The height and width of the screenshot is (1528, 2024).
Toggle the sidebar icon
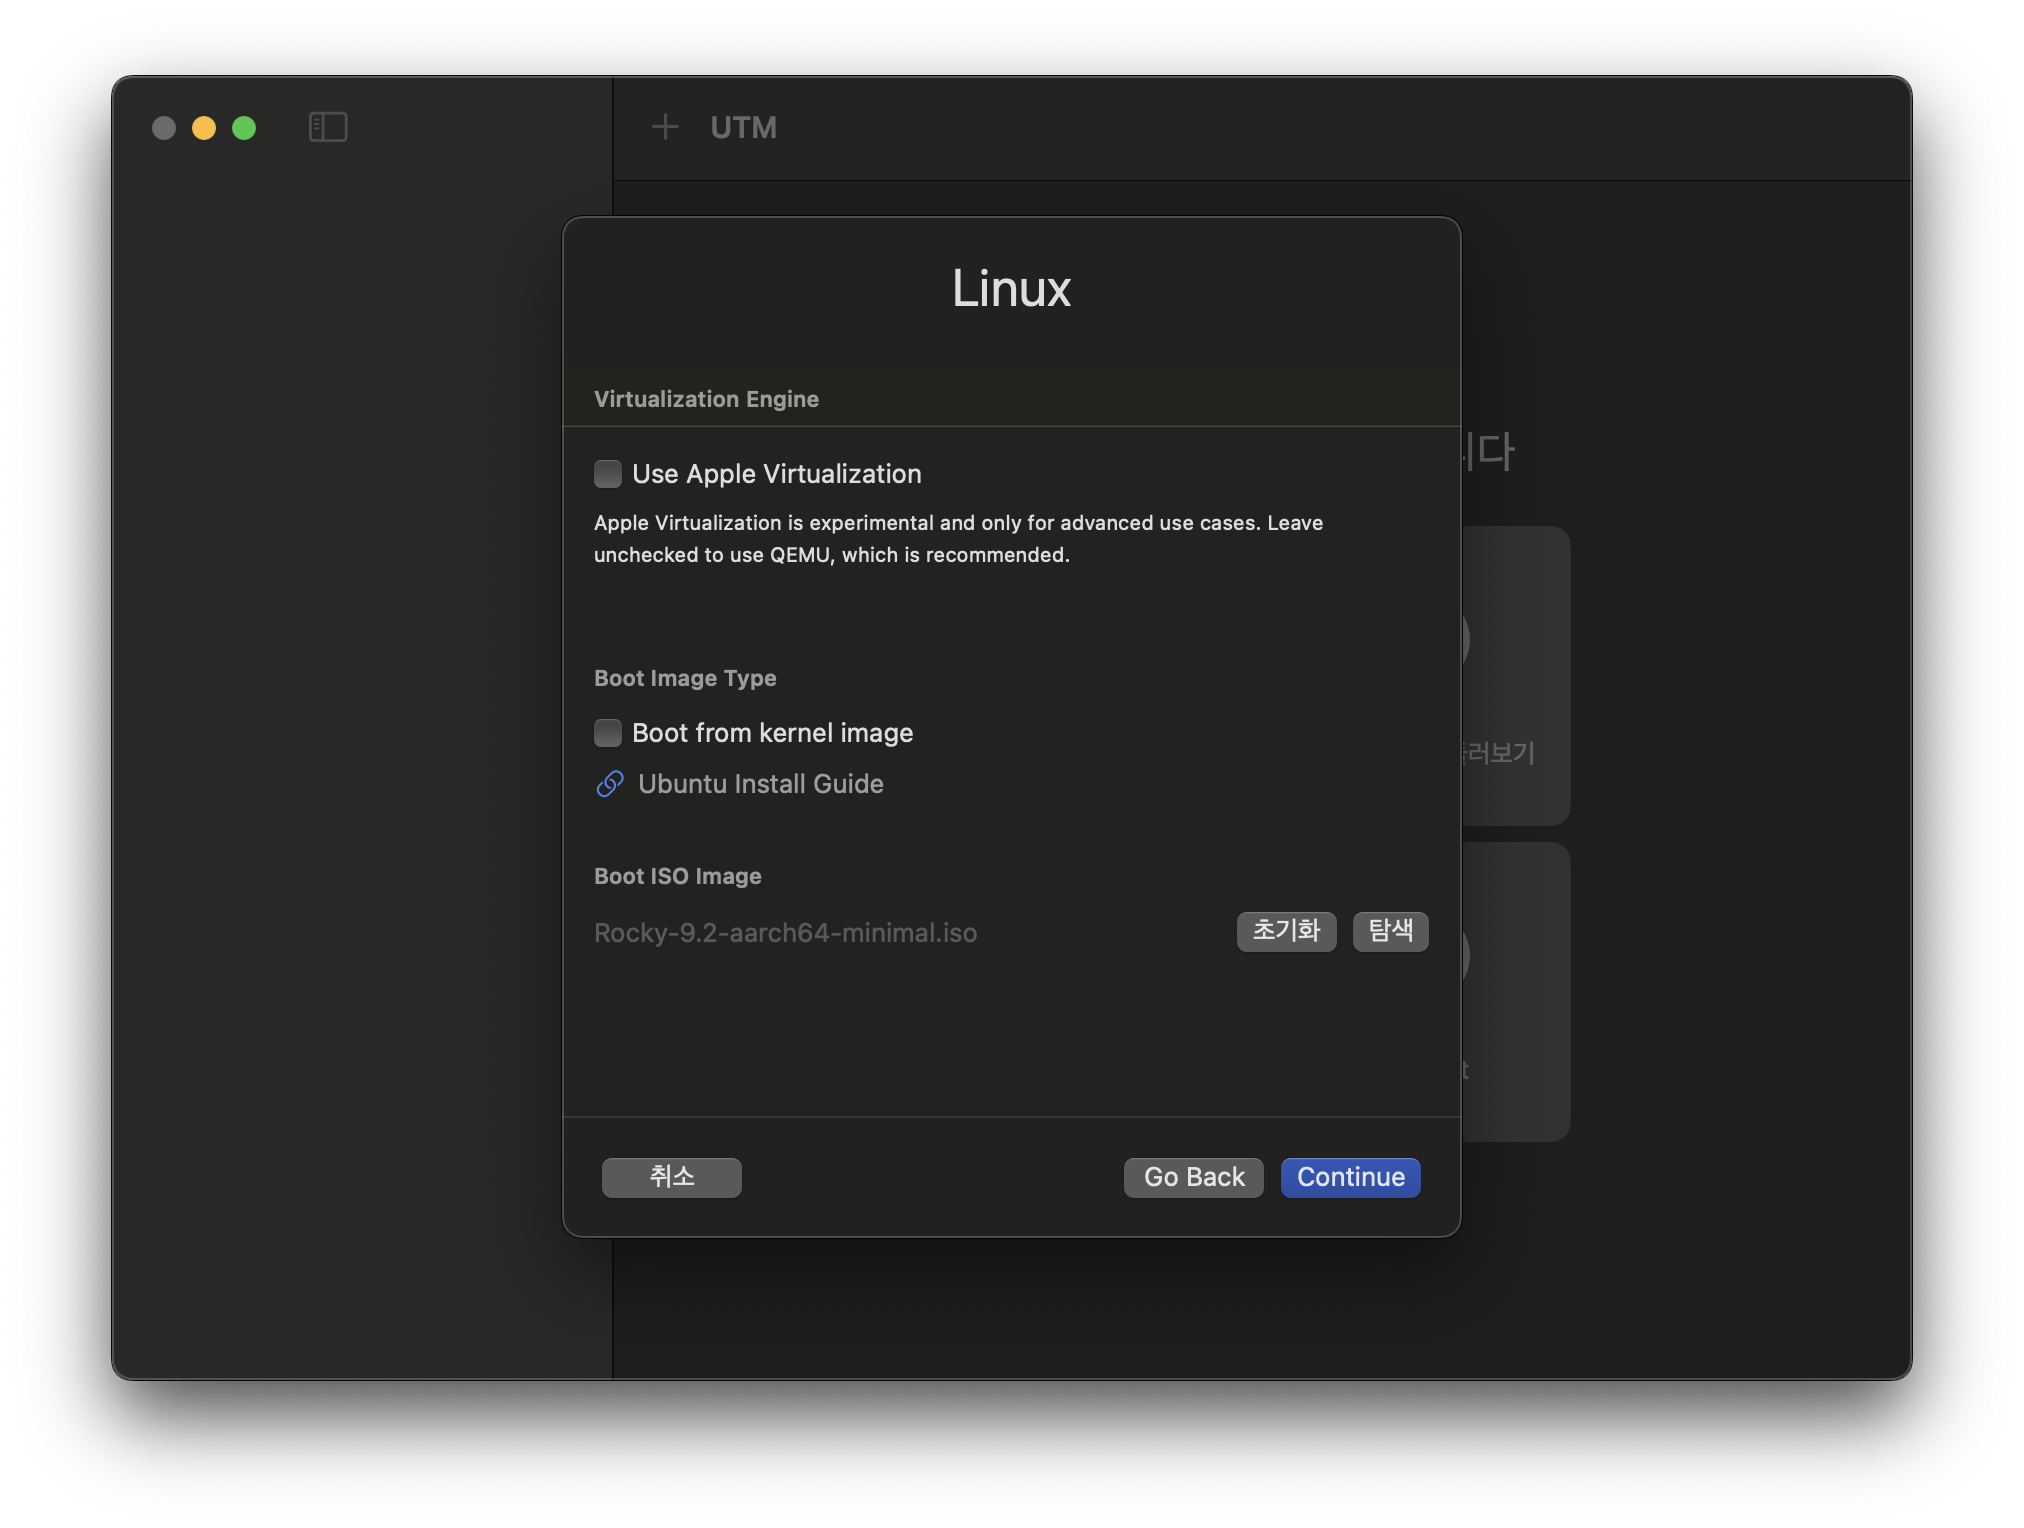328,127
